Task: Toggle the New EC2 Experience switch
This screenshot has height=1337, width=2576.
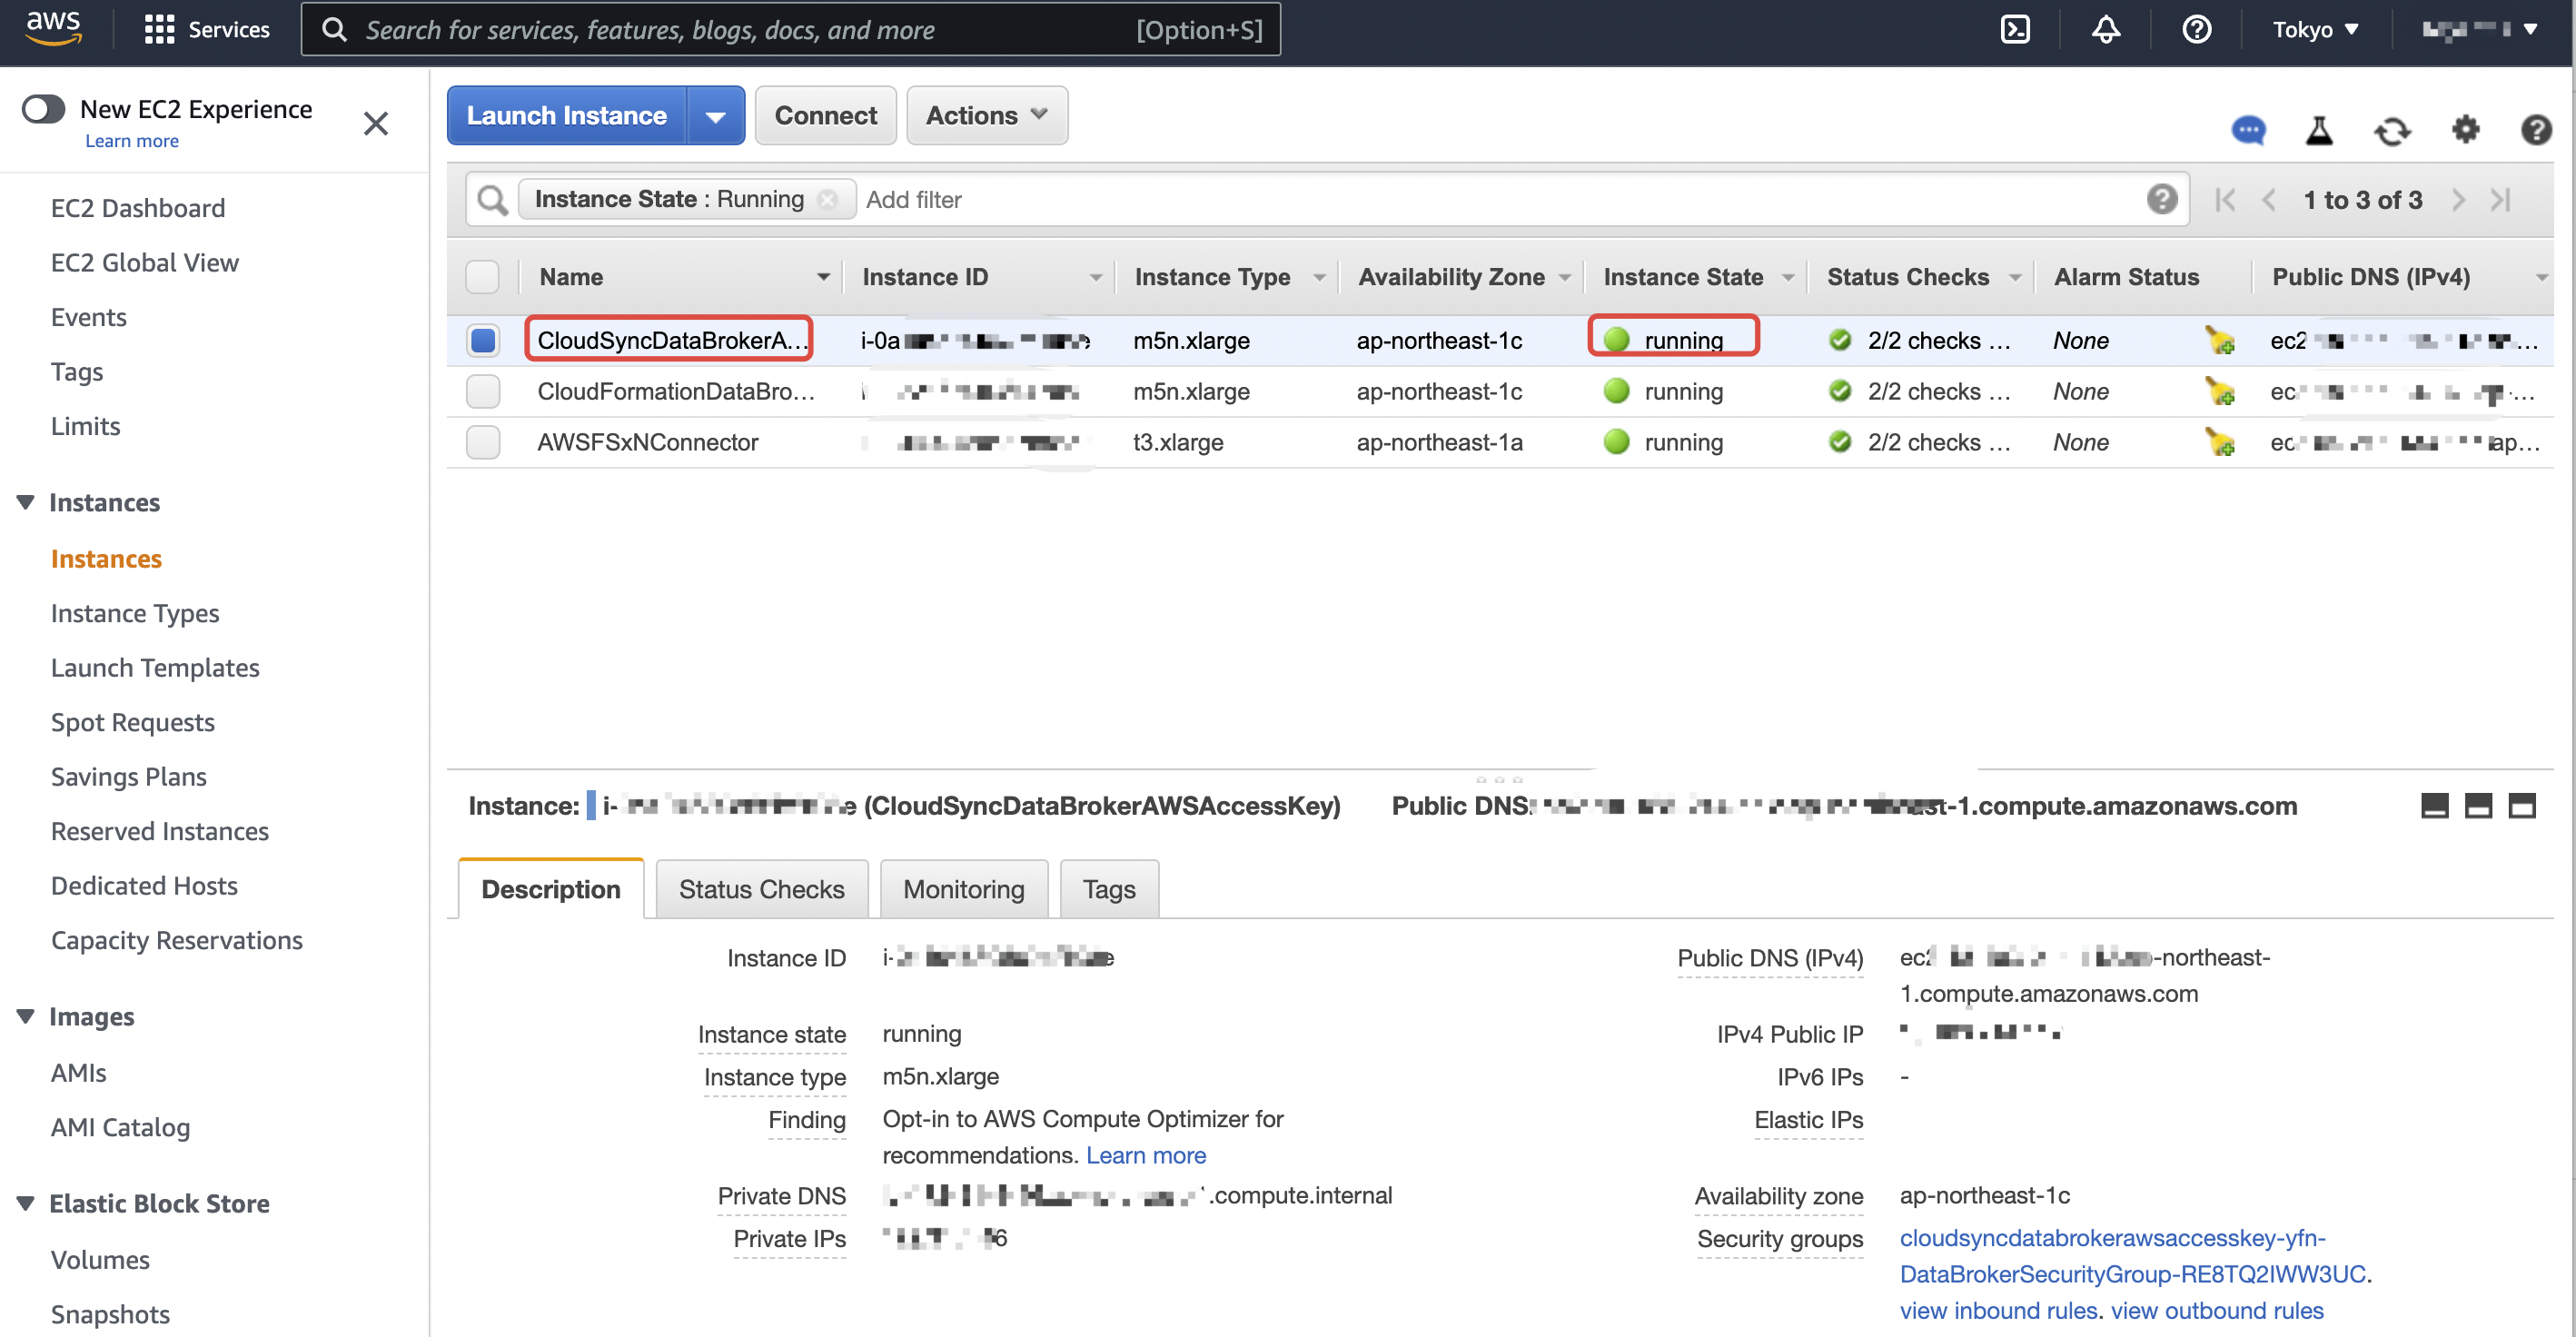Action: pyautogui.click(x=44, y=109)
